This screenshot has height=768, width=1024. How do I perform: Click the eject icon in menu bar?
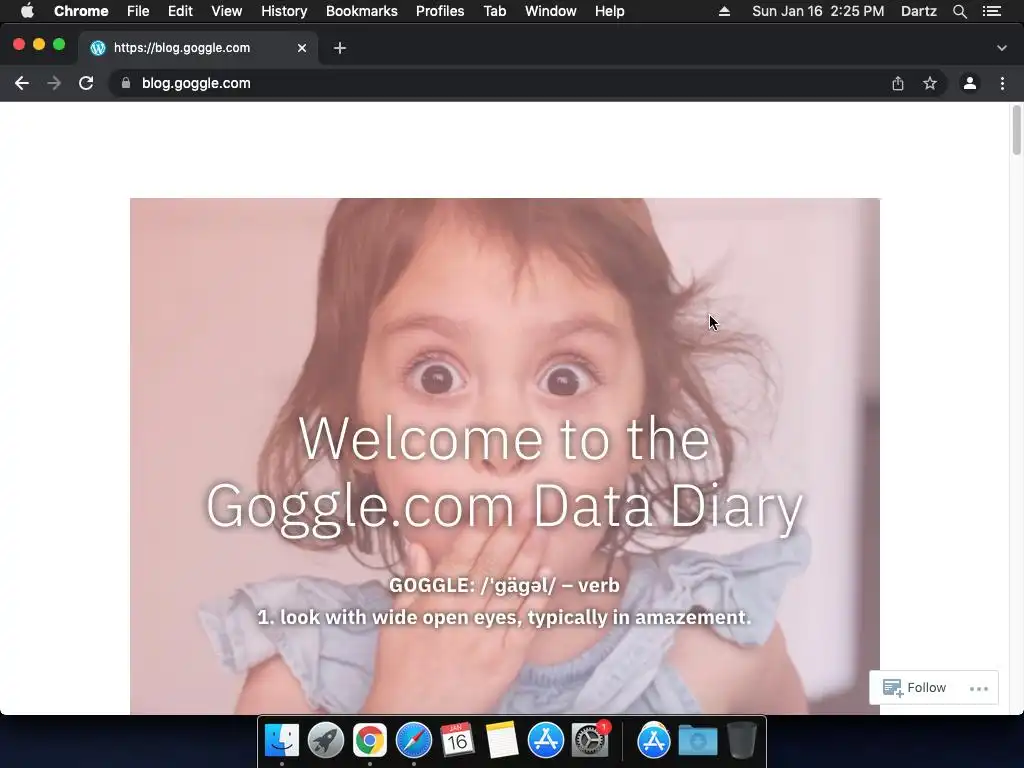(x=724, y=11)
